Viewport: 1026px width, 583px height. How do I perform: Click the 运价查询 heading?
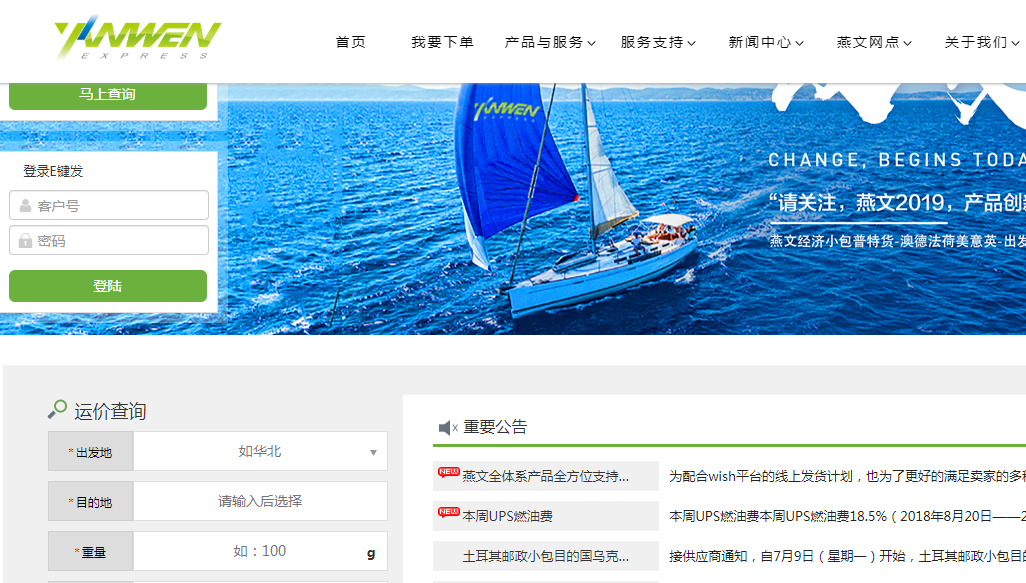pyautogui.click(x=110, y=411)
